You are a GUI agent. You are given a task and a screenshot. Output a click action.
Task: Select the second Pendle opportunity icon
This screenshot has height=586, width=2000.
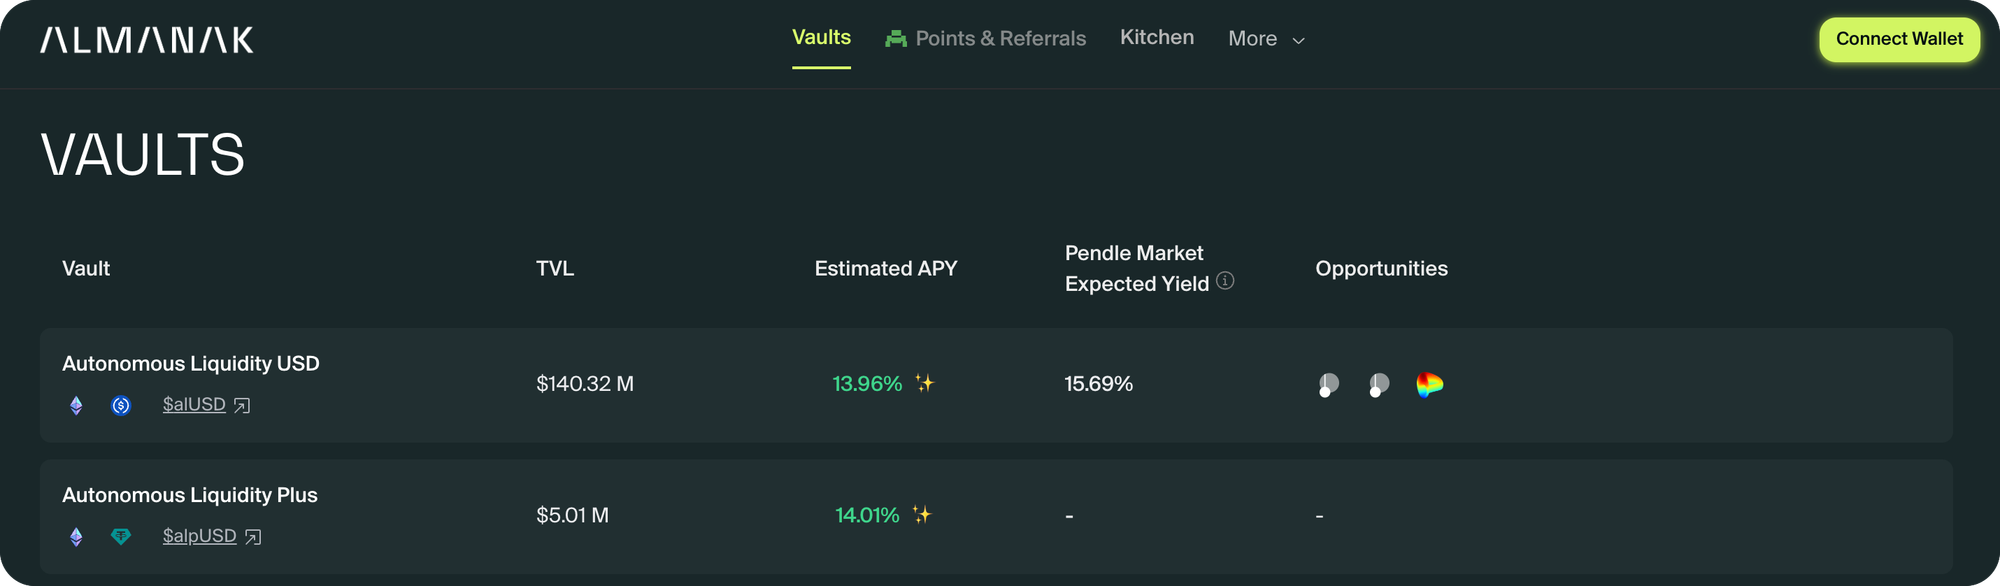point(1379,385)
